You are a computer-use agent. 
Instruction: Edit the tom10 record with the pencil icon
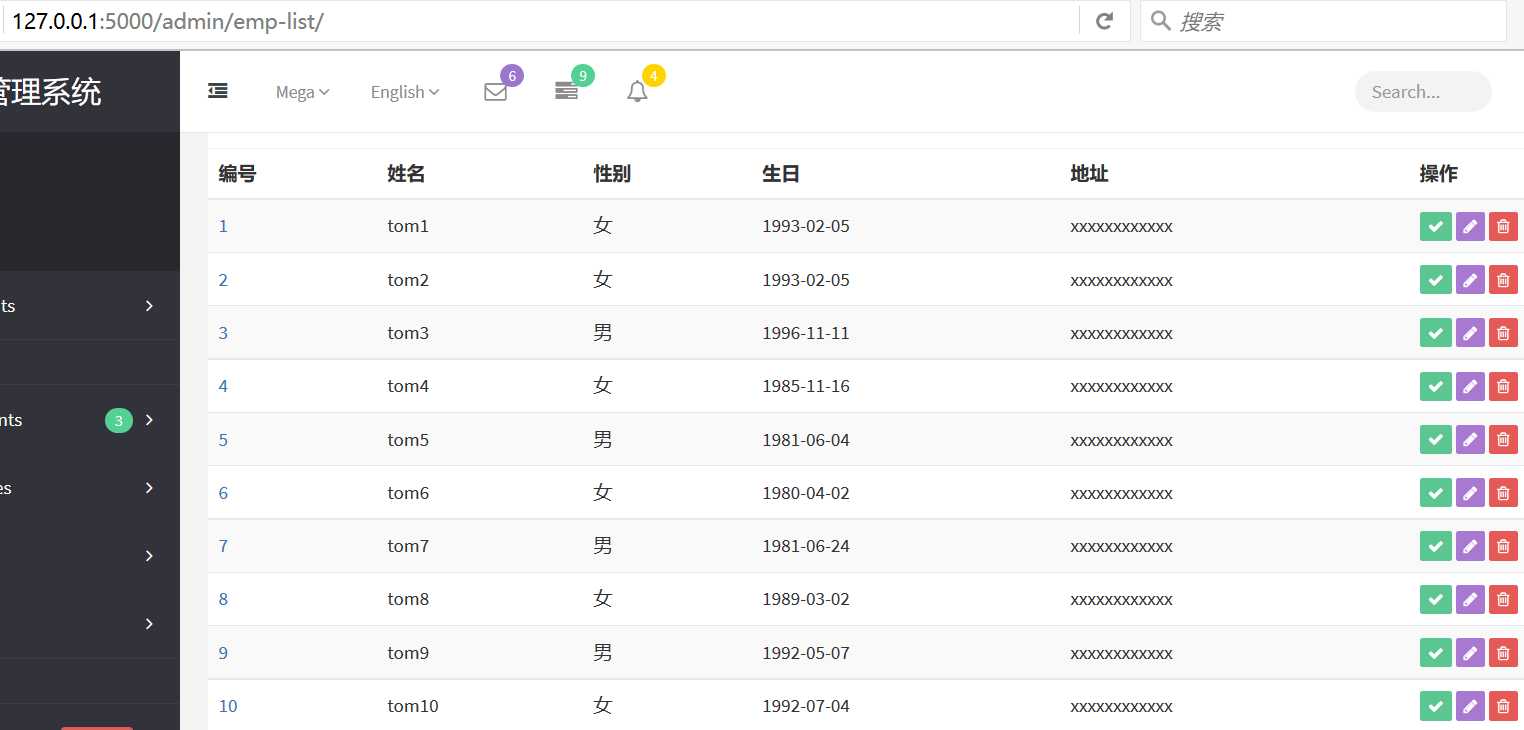coord(1470,706)
